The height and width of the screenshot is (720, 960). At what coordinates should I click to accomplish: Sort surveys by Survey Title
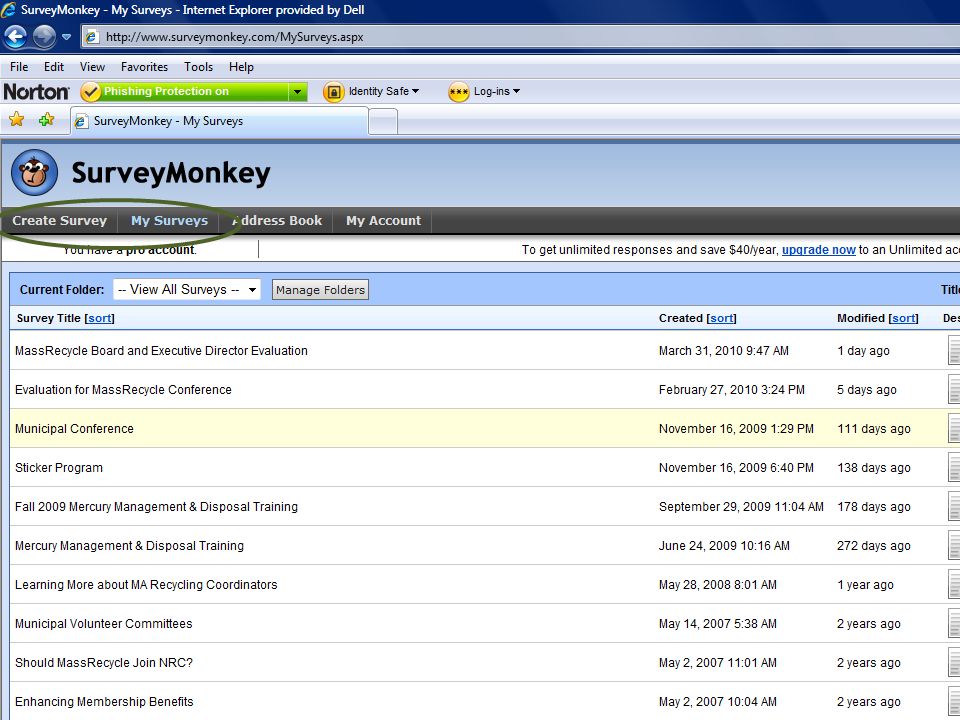(100, 318)
